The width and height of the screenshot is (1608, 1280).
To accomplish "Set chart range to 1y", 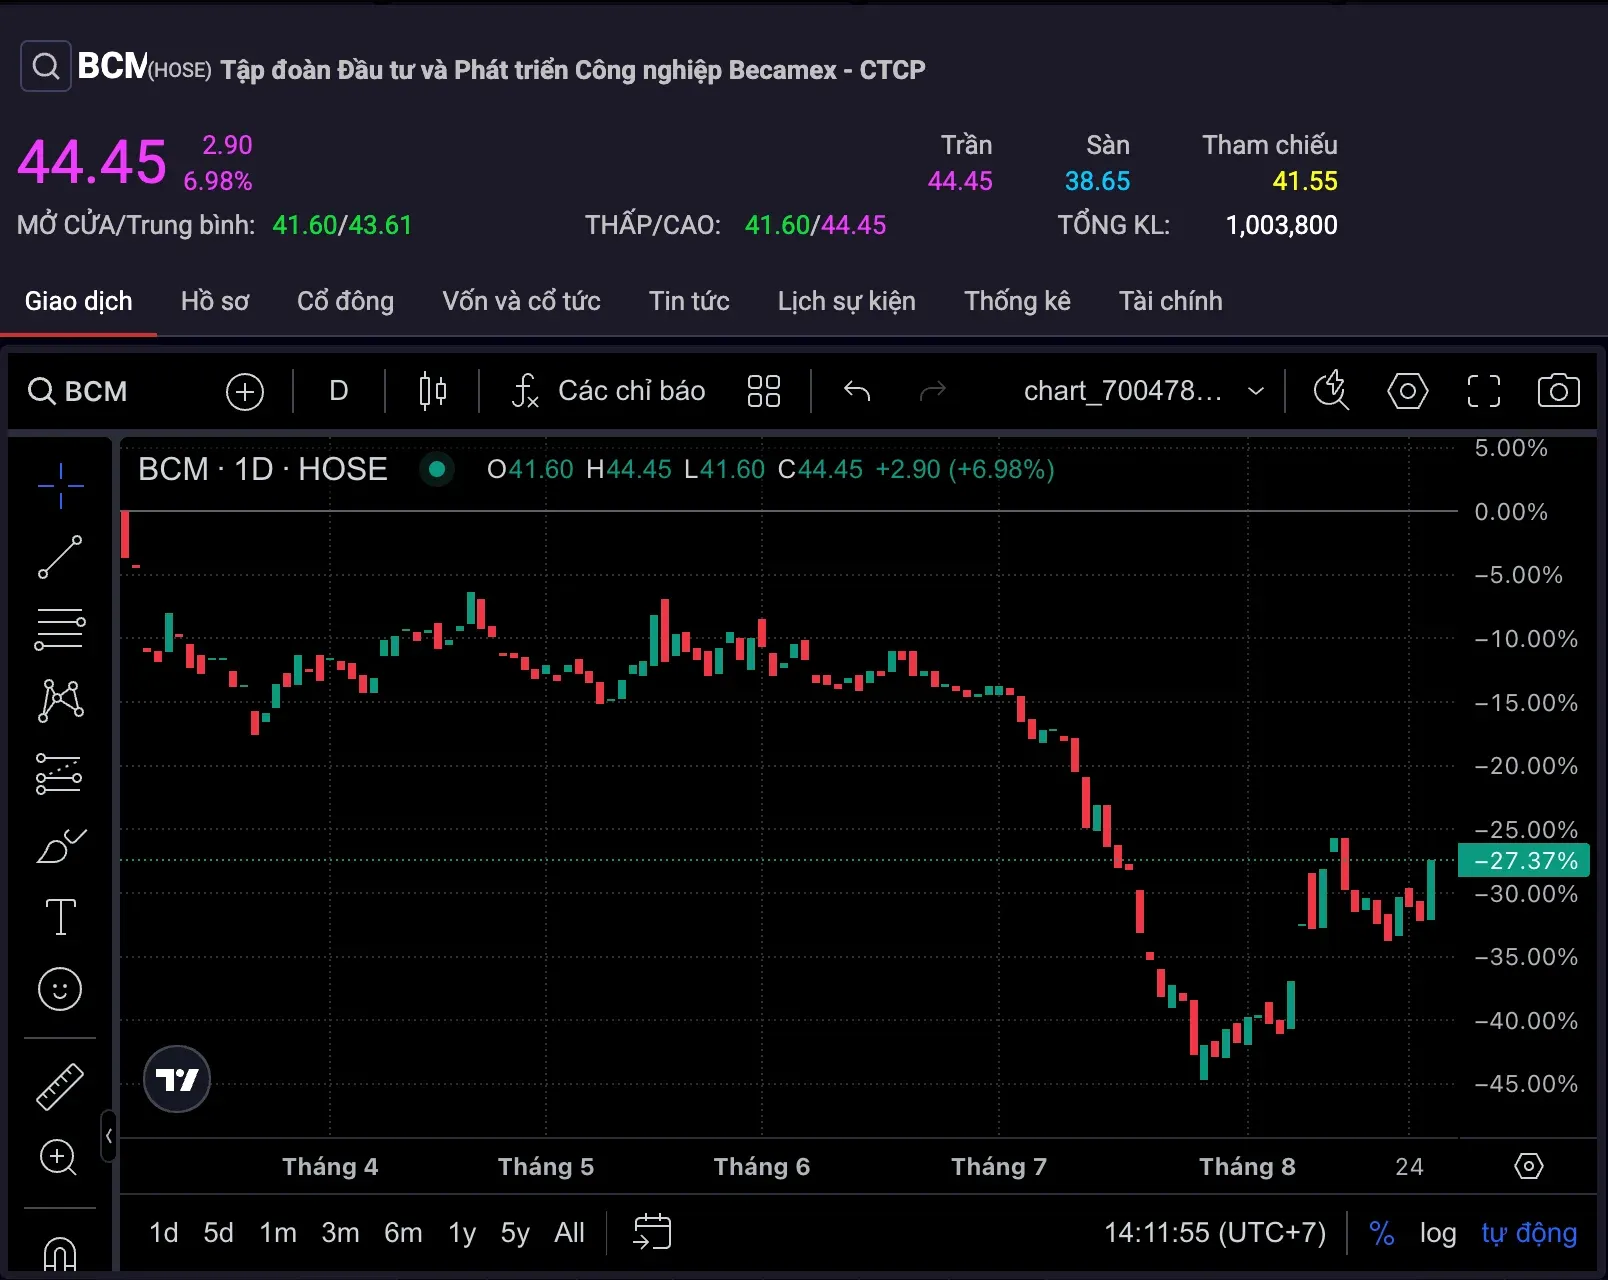I will (462, 1233).
